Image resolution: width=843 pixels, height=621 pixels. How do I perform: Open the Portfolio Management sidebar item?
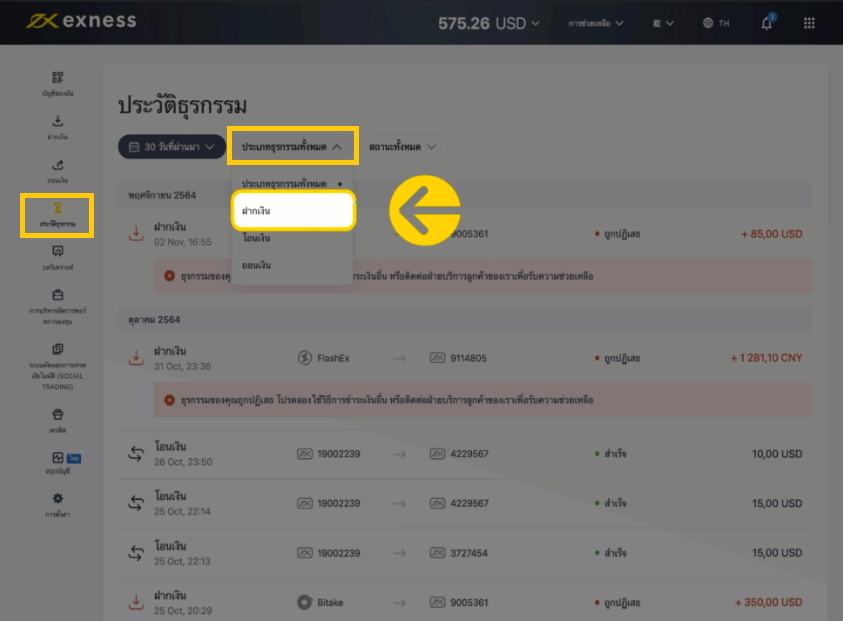point(55,303)
